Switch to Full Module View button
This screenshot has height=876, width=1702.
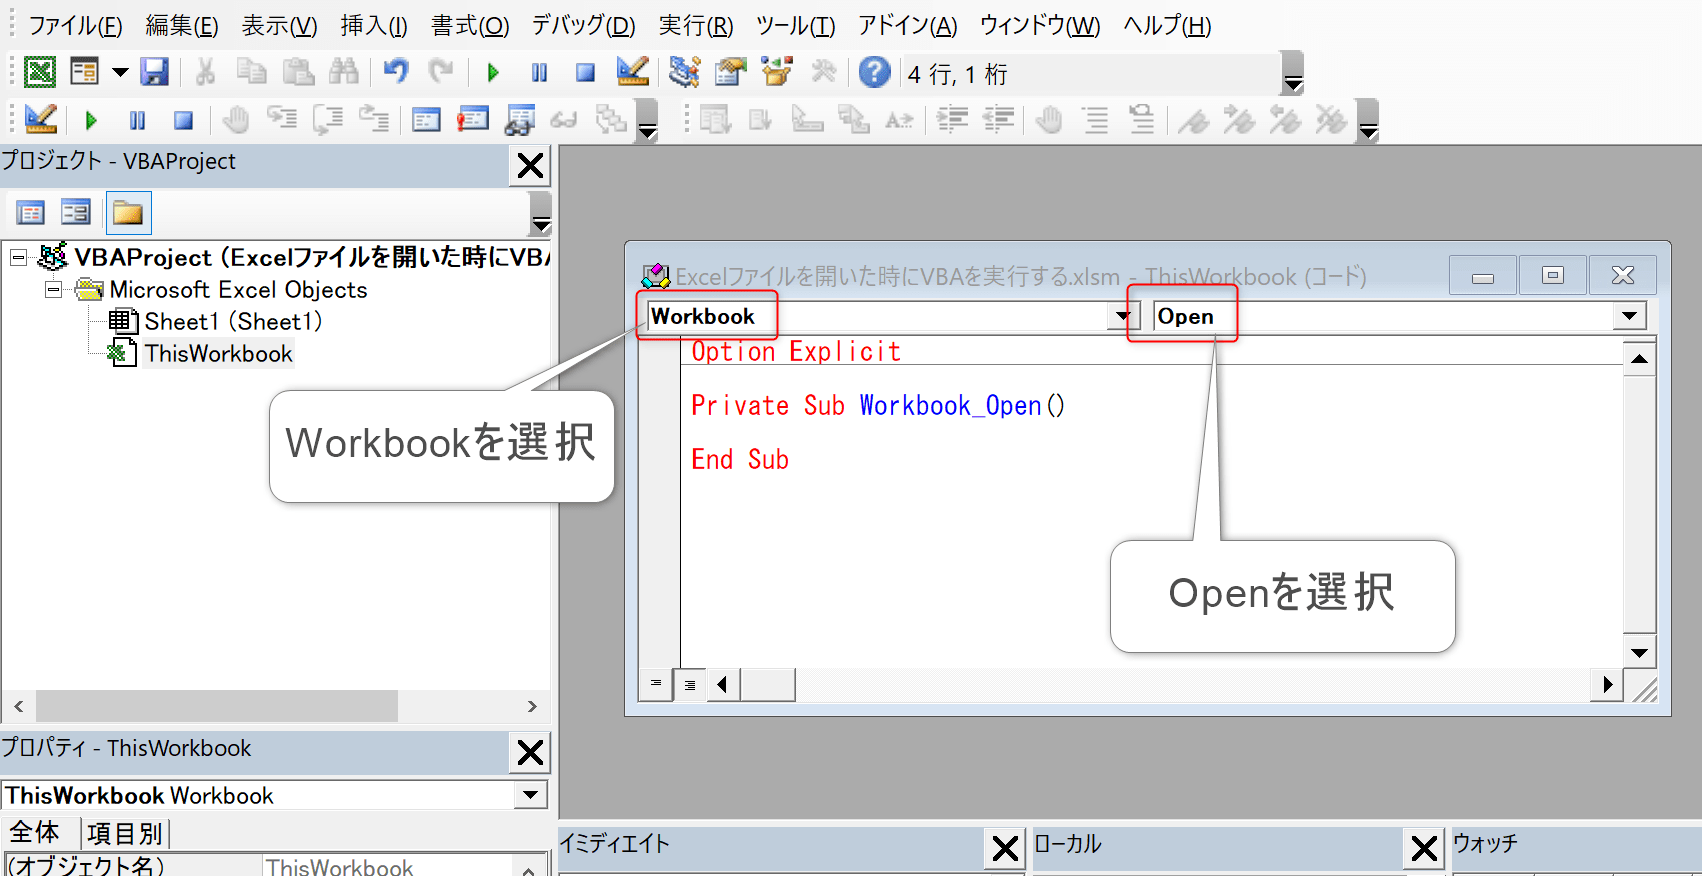(x=690, y=684)
